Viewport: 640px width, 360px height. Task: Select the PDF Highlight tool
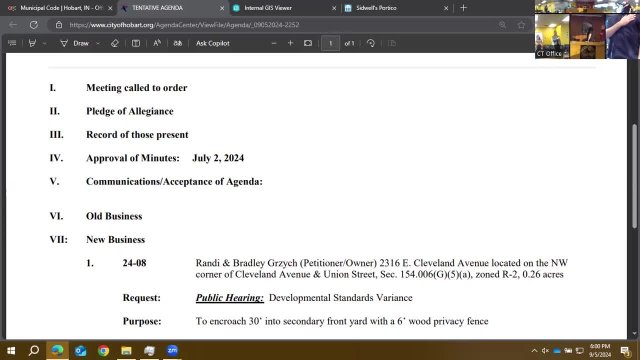[32, 43]
